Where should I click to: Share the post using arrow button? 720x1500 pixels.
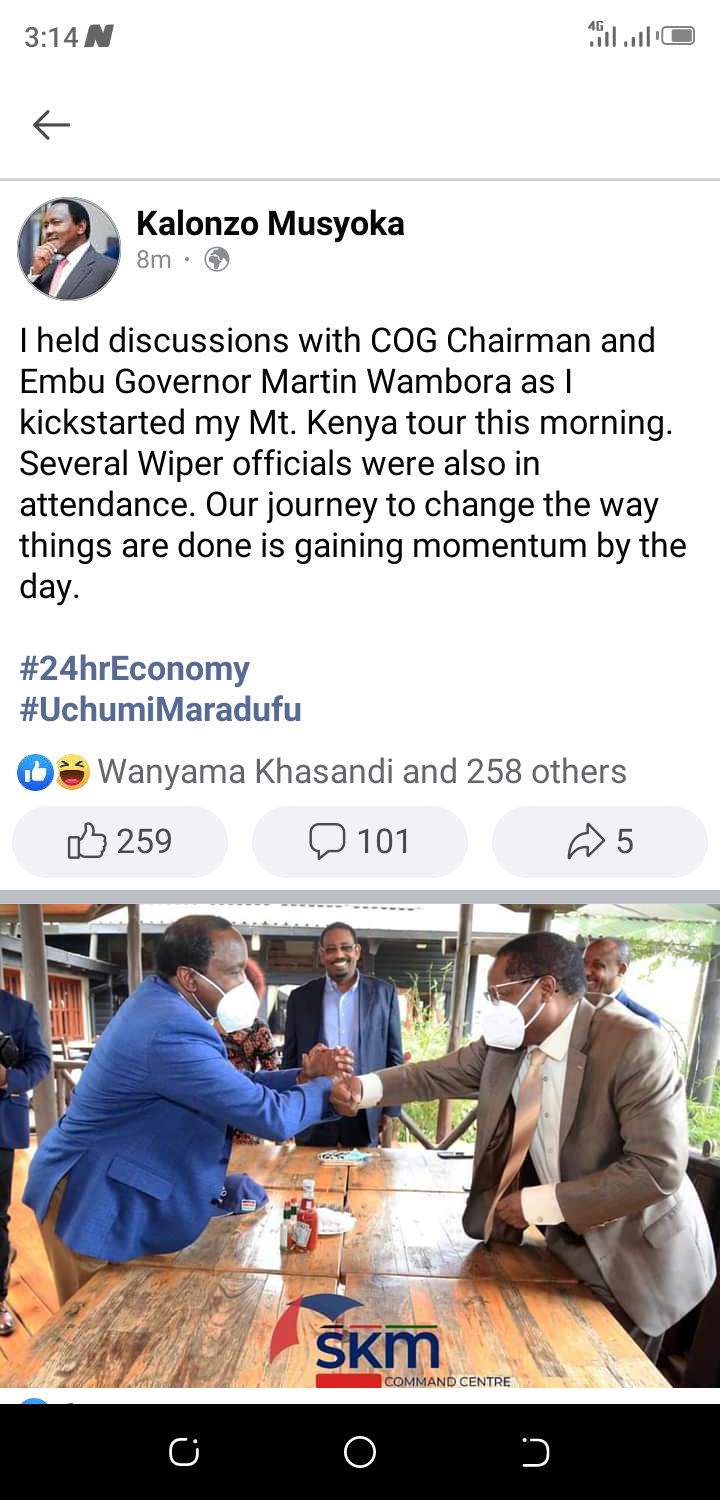(x=600, y=841)
